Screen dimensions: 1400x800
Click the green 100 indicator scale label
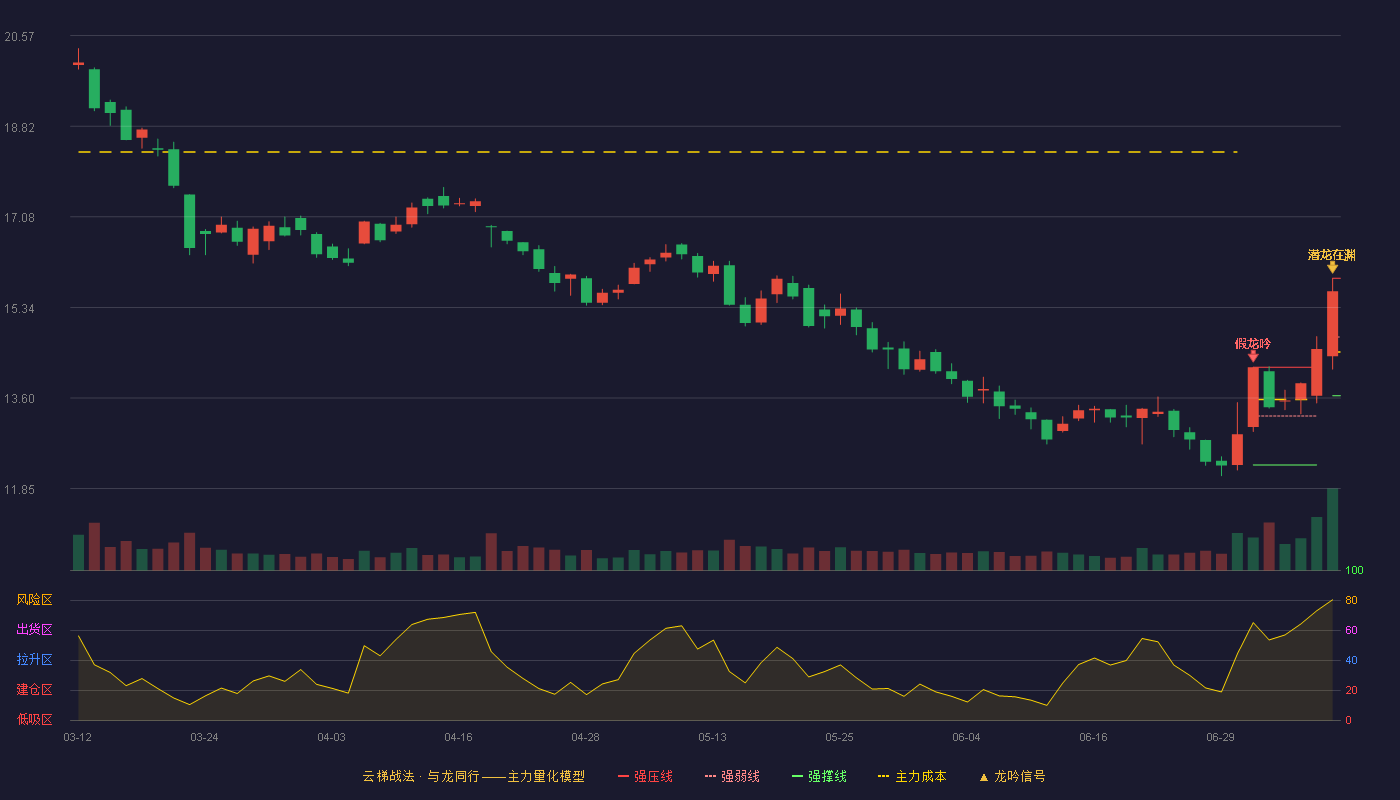coord(1354,570)
